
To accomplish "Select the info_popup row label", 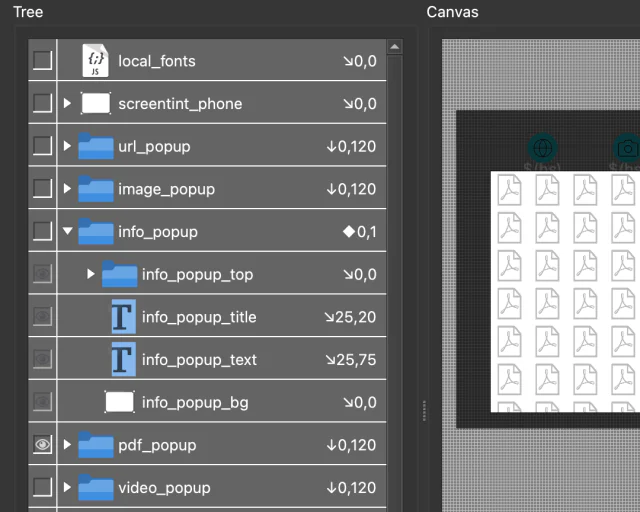I will pos(158,232).
